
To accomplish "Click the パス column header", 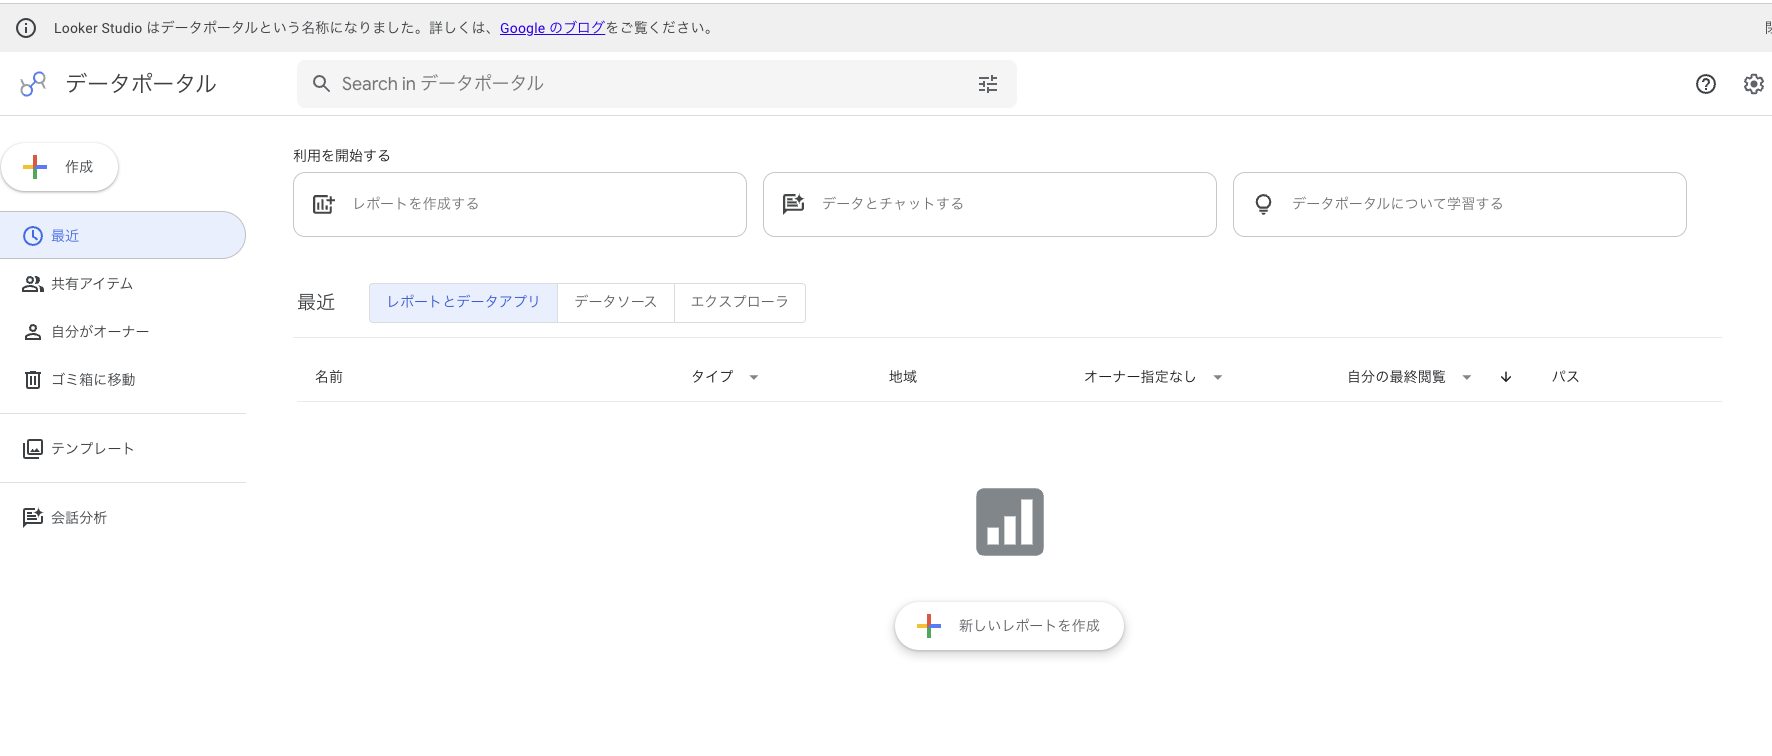I will click(x=1566, y=377).
